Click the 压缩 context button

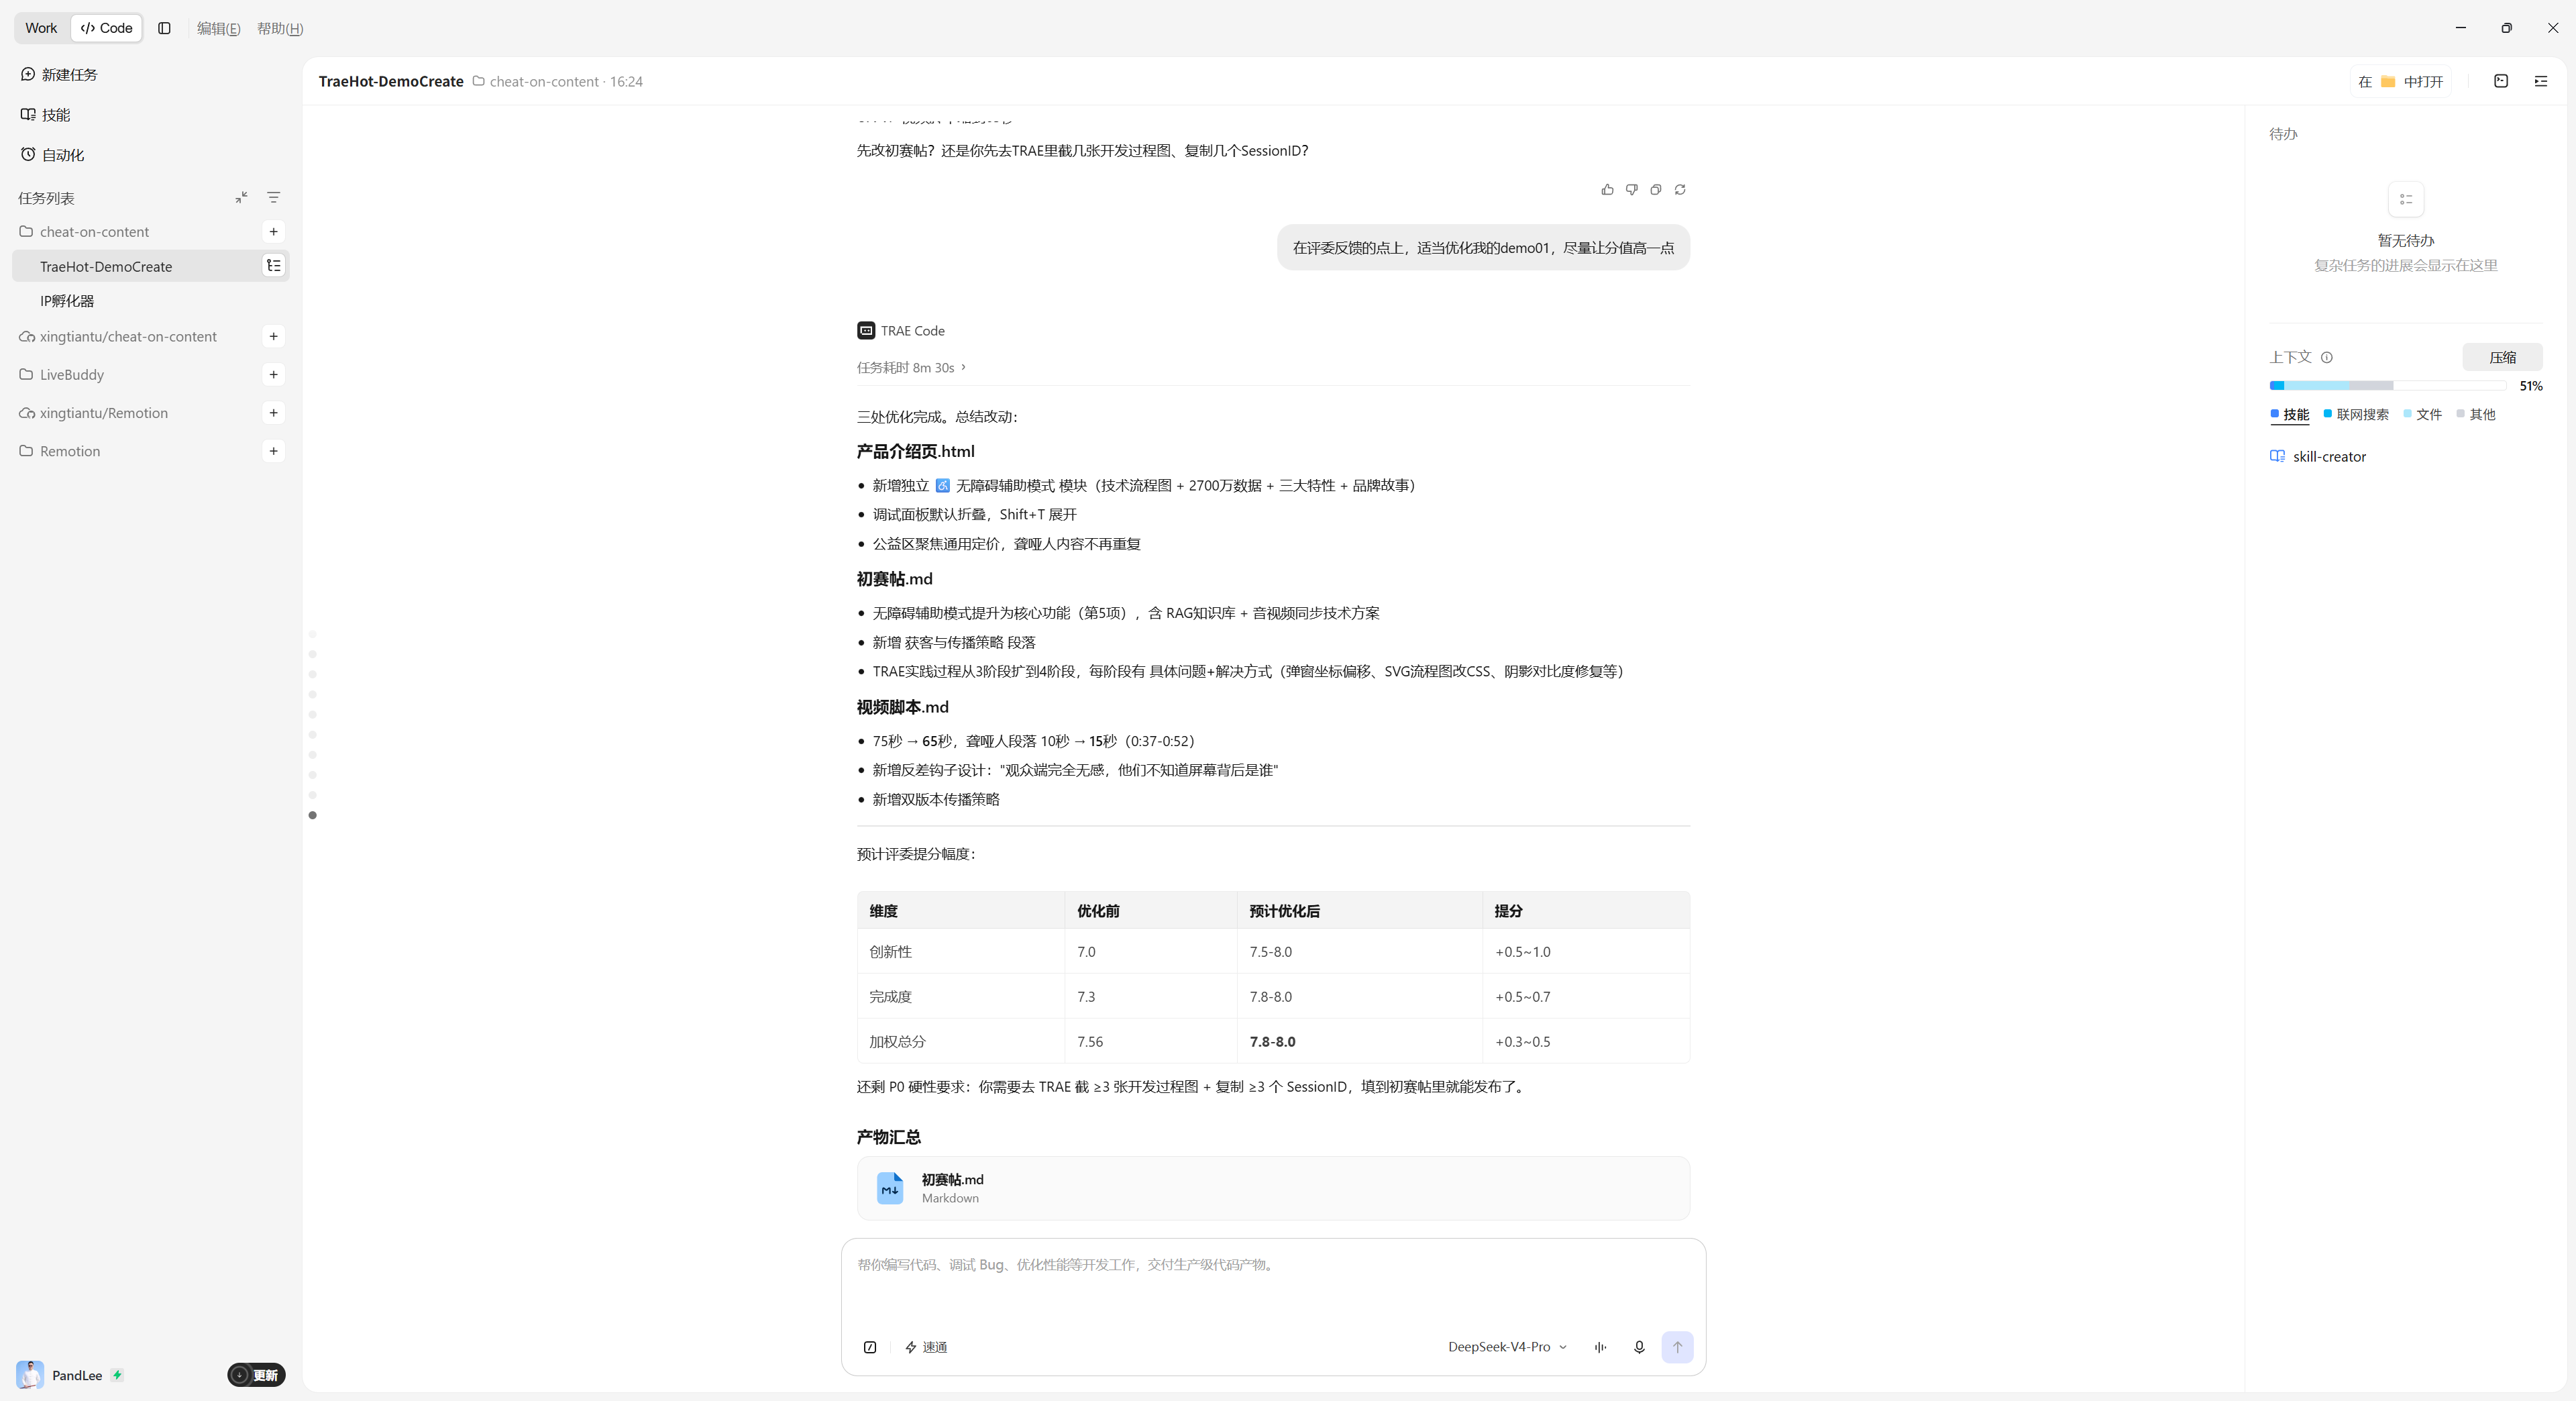point(2503,358)
